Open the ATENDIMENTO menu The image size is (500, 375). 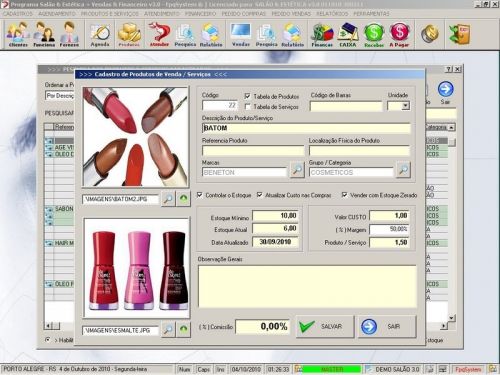(162, 14)
